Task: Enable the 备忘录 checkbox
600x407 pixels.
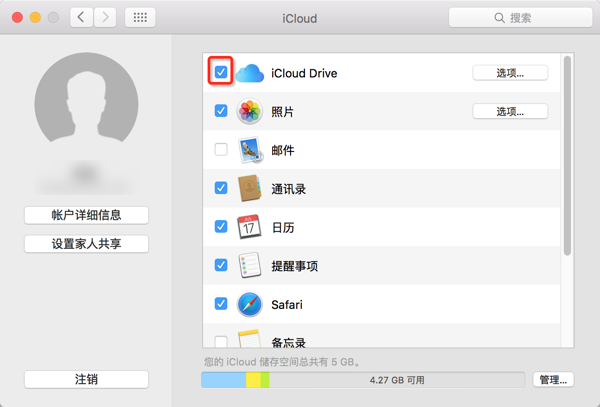Action: point(221,341)
